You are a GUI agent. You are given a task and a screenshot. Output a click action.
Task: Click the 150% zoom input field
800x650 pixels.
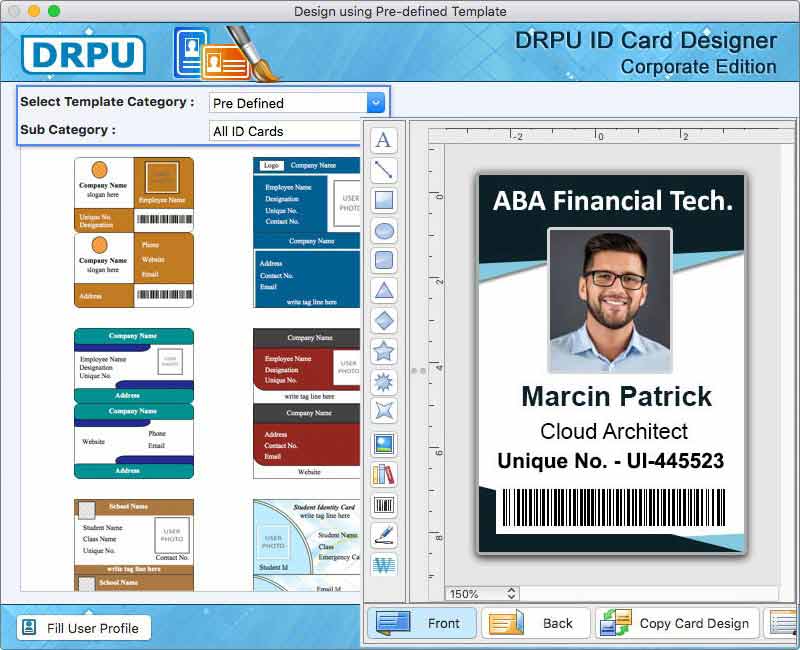[477, 593]
